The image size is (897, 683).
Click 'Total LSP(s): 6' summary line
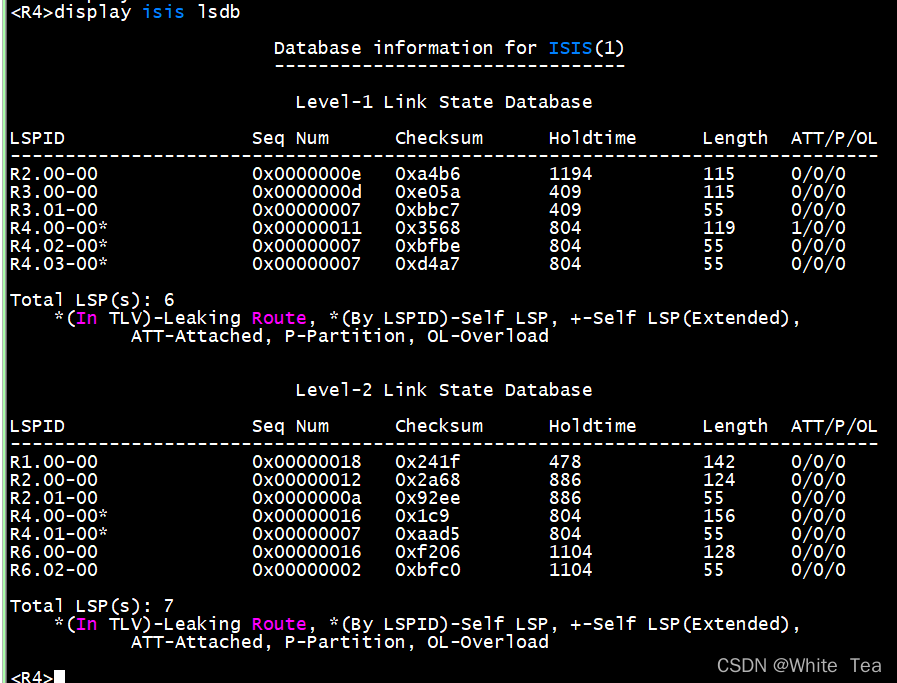[92, 300]
